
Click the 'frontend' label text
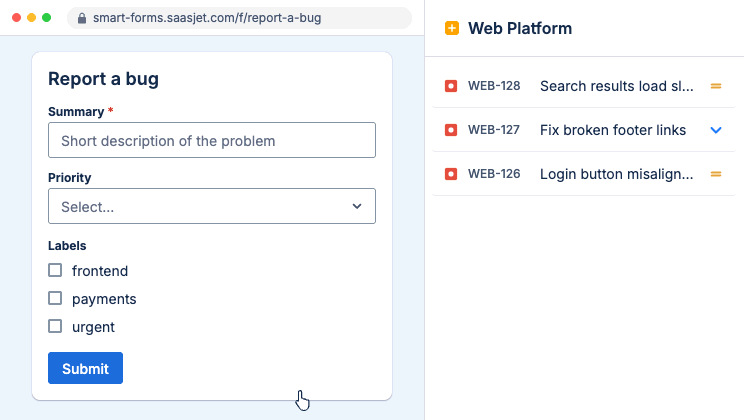(x=100, y=271)
